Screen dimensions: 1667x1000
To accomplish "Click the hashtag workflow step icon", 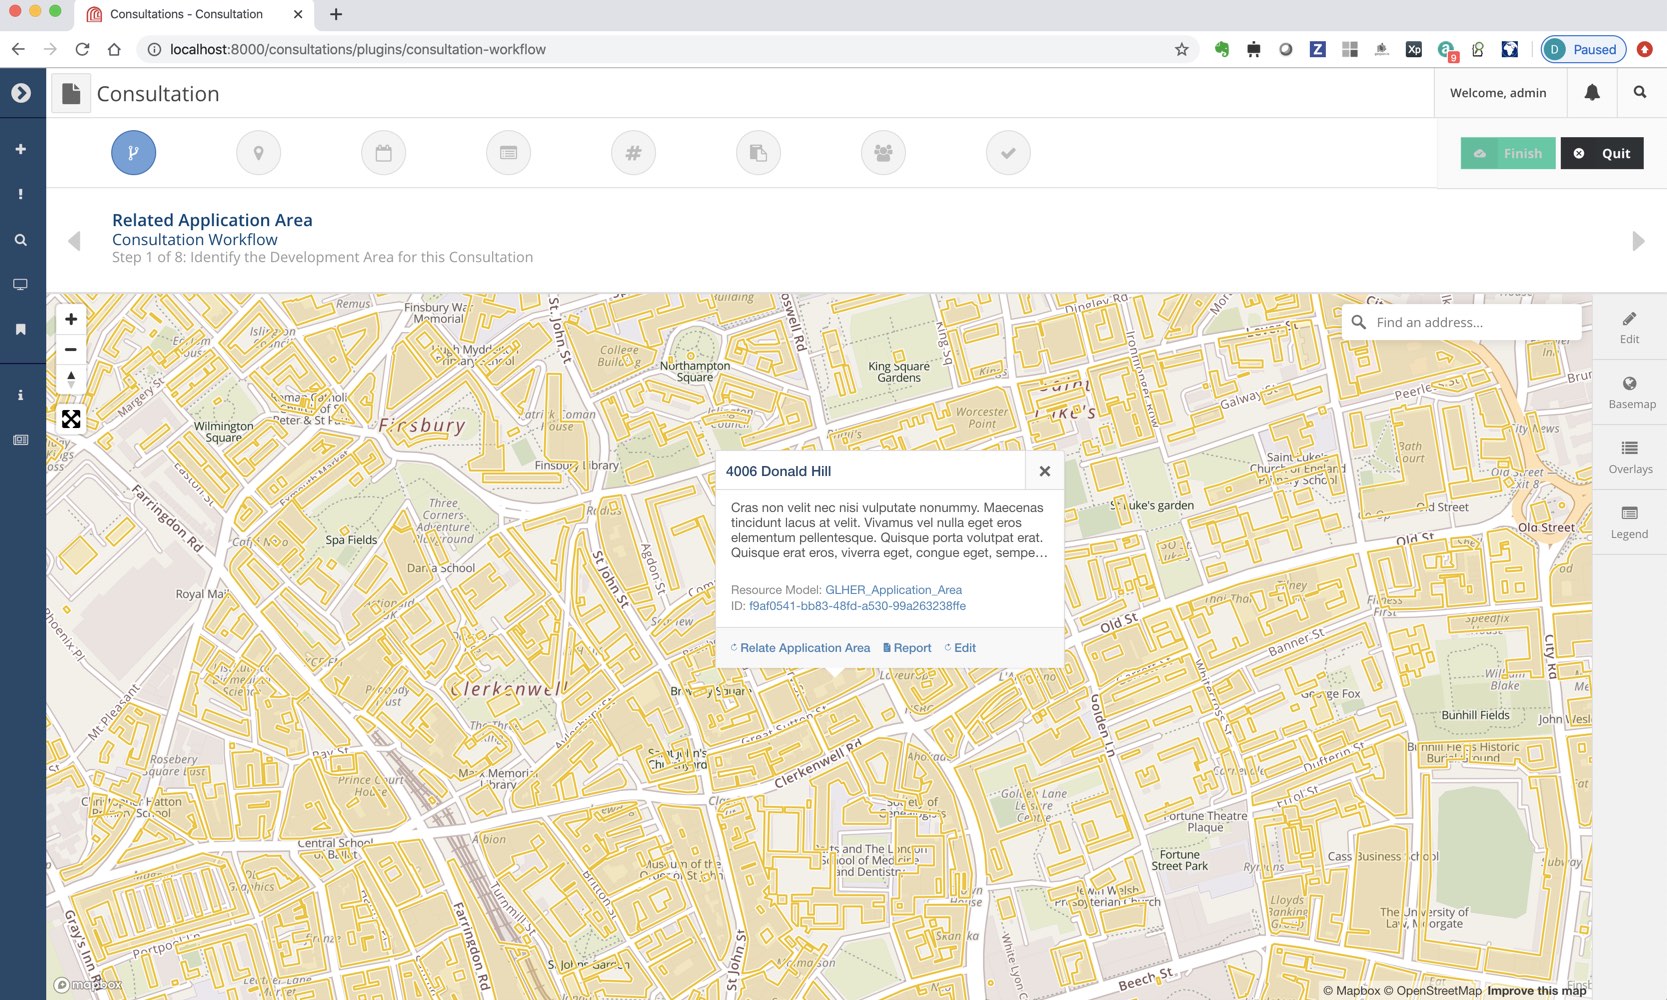I will tap(633, 152).
